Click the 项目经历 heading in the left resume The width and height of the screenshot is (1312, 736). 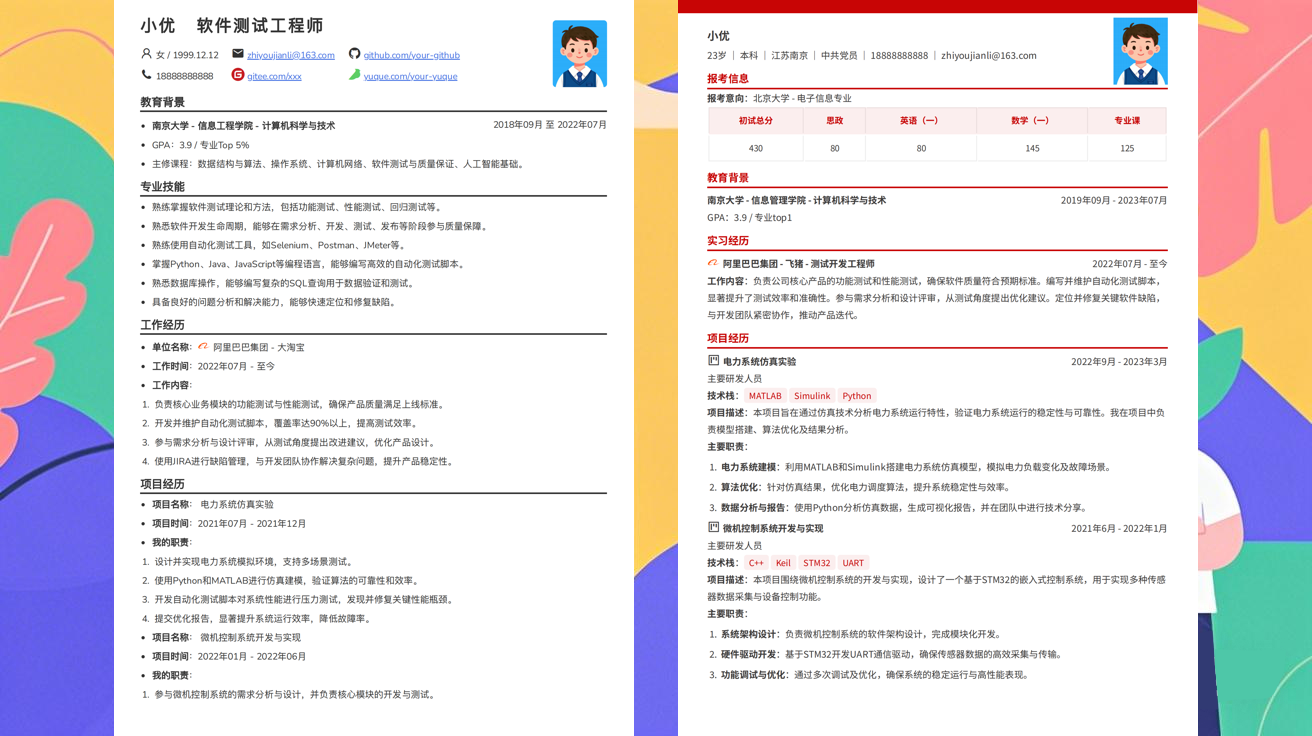(x=162, y=484)
